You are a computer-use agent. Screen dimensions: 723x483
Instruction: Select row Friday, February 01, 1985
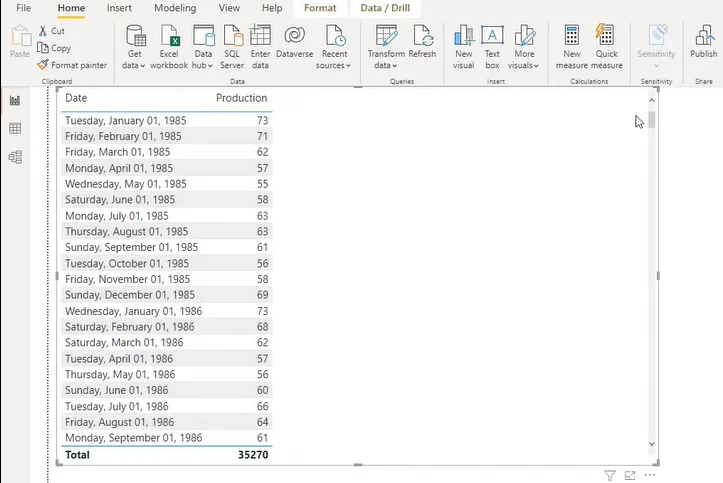[x=166, y=136]
